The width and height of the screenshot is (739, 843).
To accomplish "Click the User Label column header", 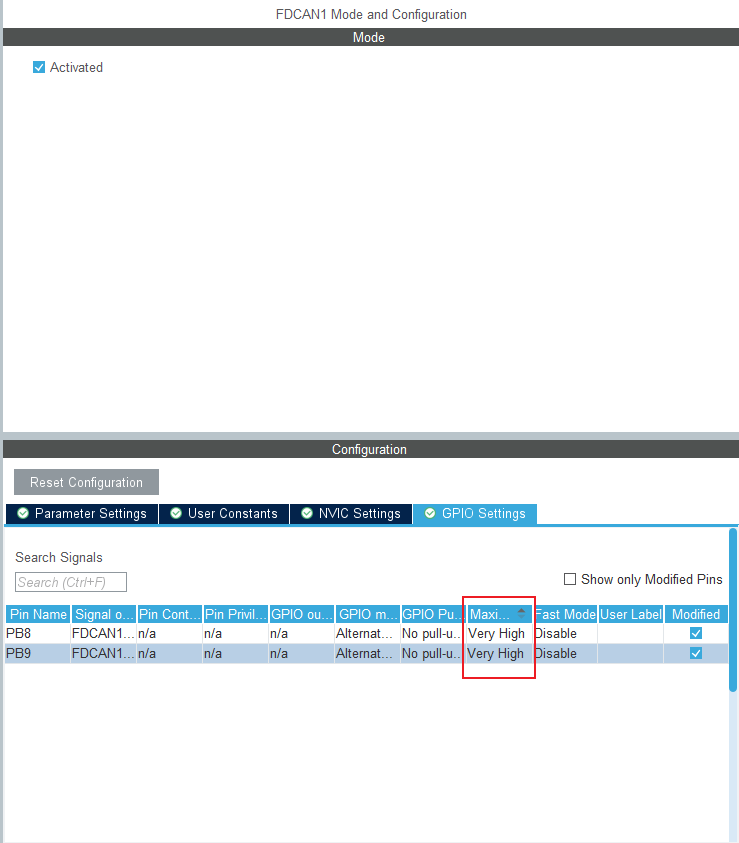I will pos(630,614).
